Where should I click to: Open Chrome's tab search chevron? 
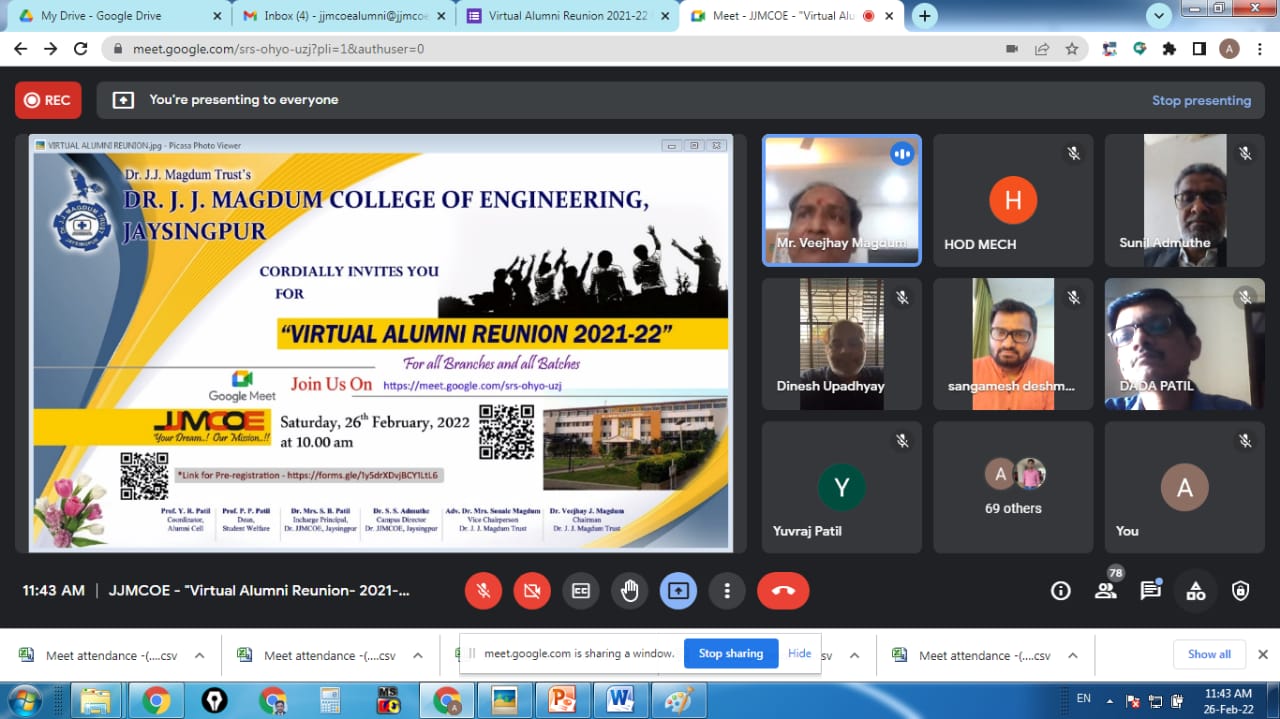[1159, 15]
